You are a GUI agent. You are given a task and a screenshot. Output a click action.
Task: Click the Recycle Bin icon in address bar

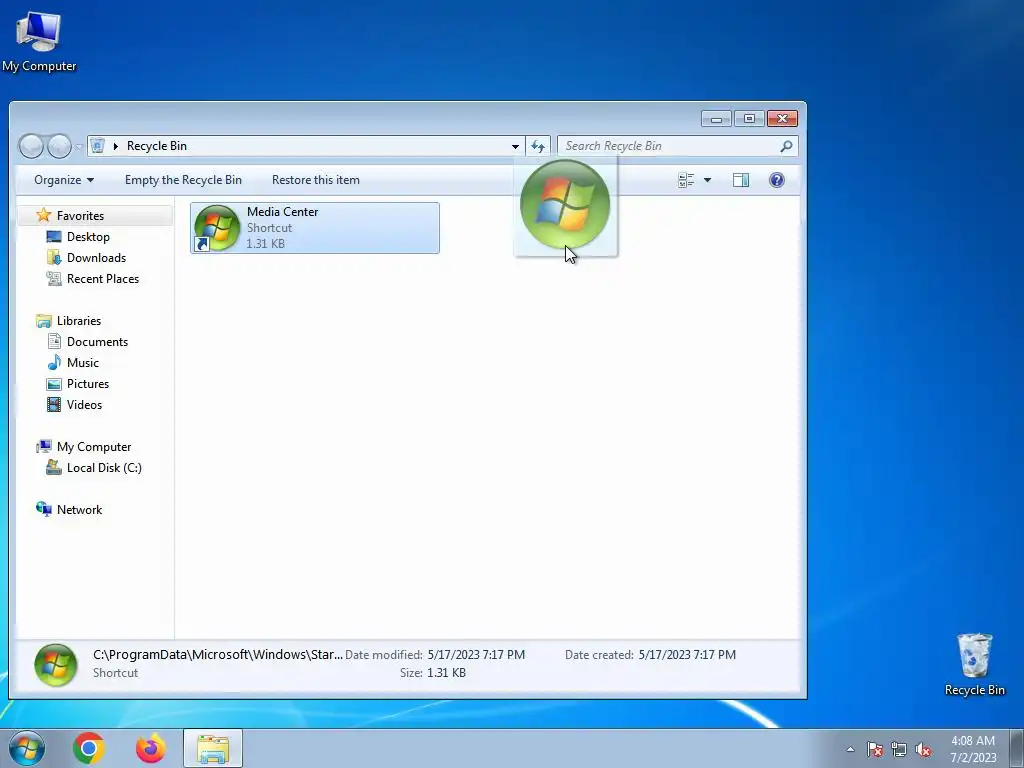click(x=98, y=146)
